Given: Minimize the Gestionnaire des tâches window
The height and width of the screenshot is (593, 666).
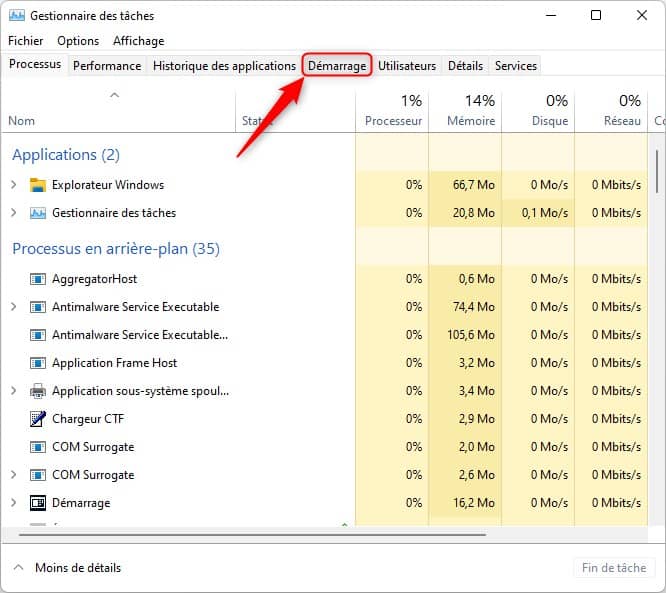Looking at the screenshot, I should (551, 15).
